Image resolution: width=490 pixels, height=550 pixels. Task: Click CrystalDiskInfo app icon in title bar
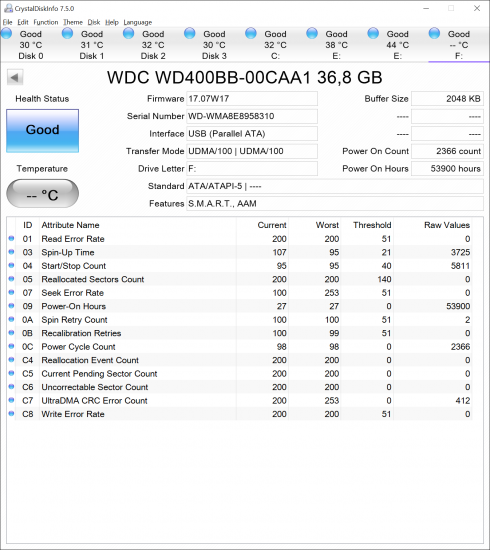(8, 8)
